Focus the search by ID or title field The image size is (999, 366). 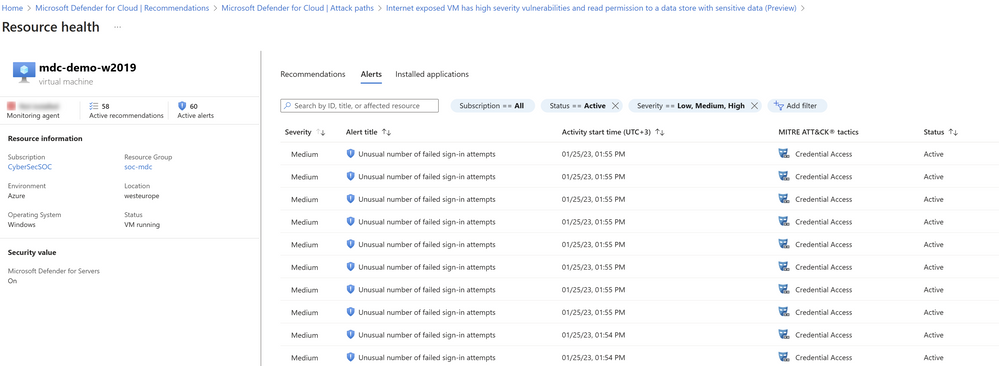coord(359,106)
